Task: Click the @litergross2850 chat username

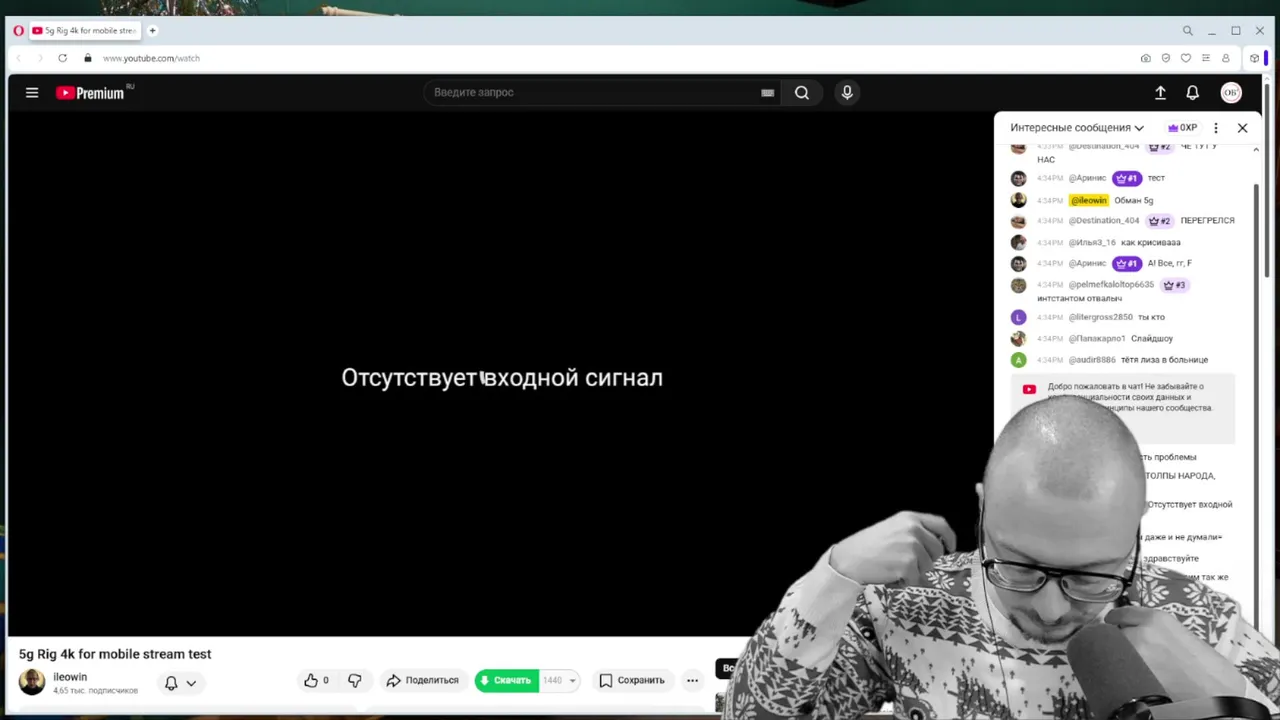Action: 1101,317
